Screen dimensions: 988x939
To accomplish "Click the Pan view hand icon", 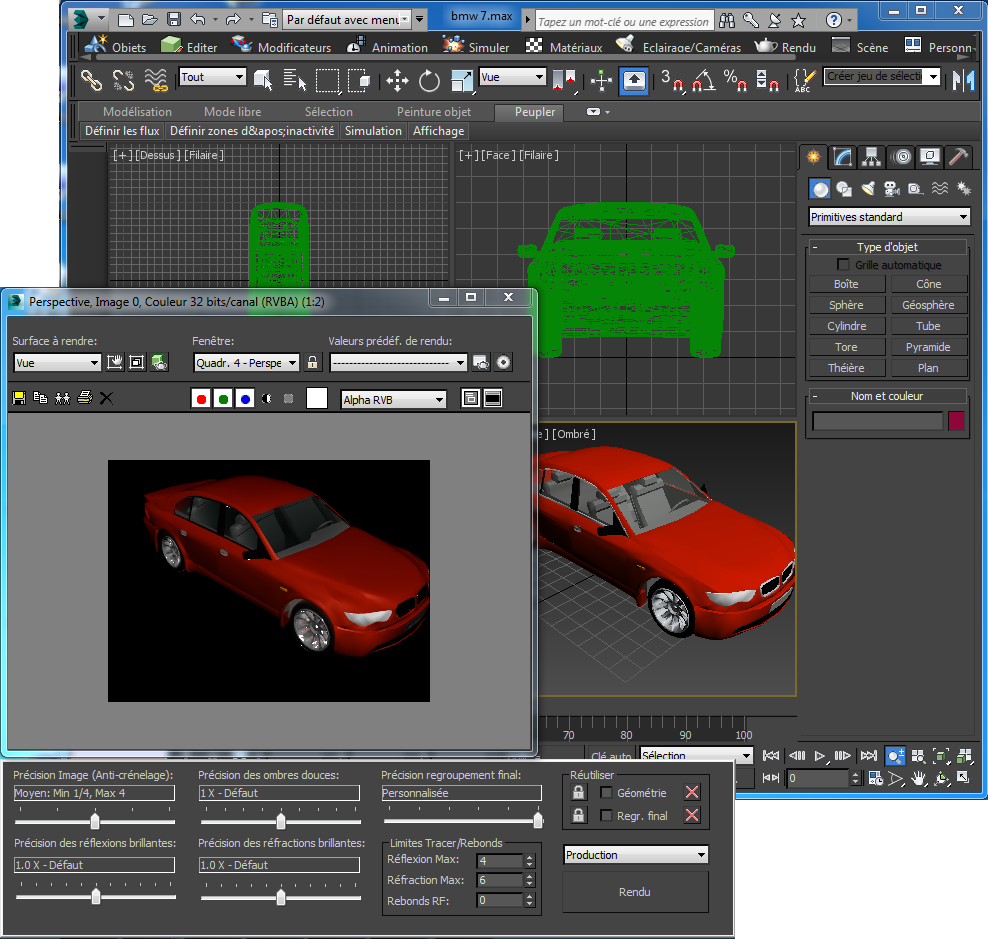I will [x=918, y=777].
